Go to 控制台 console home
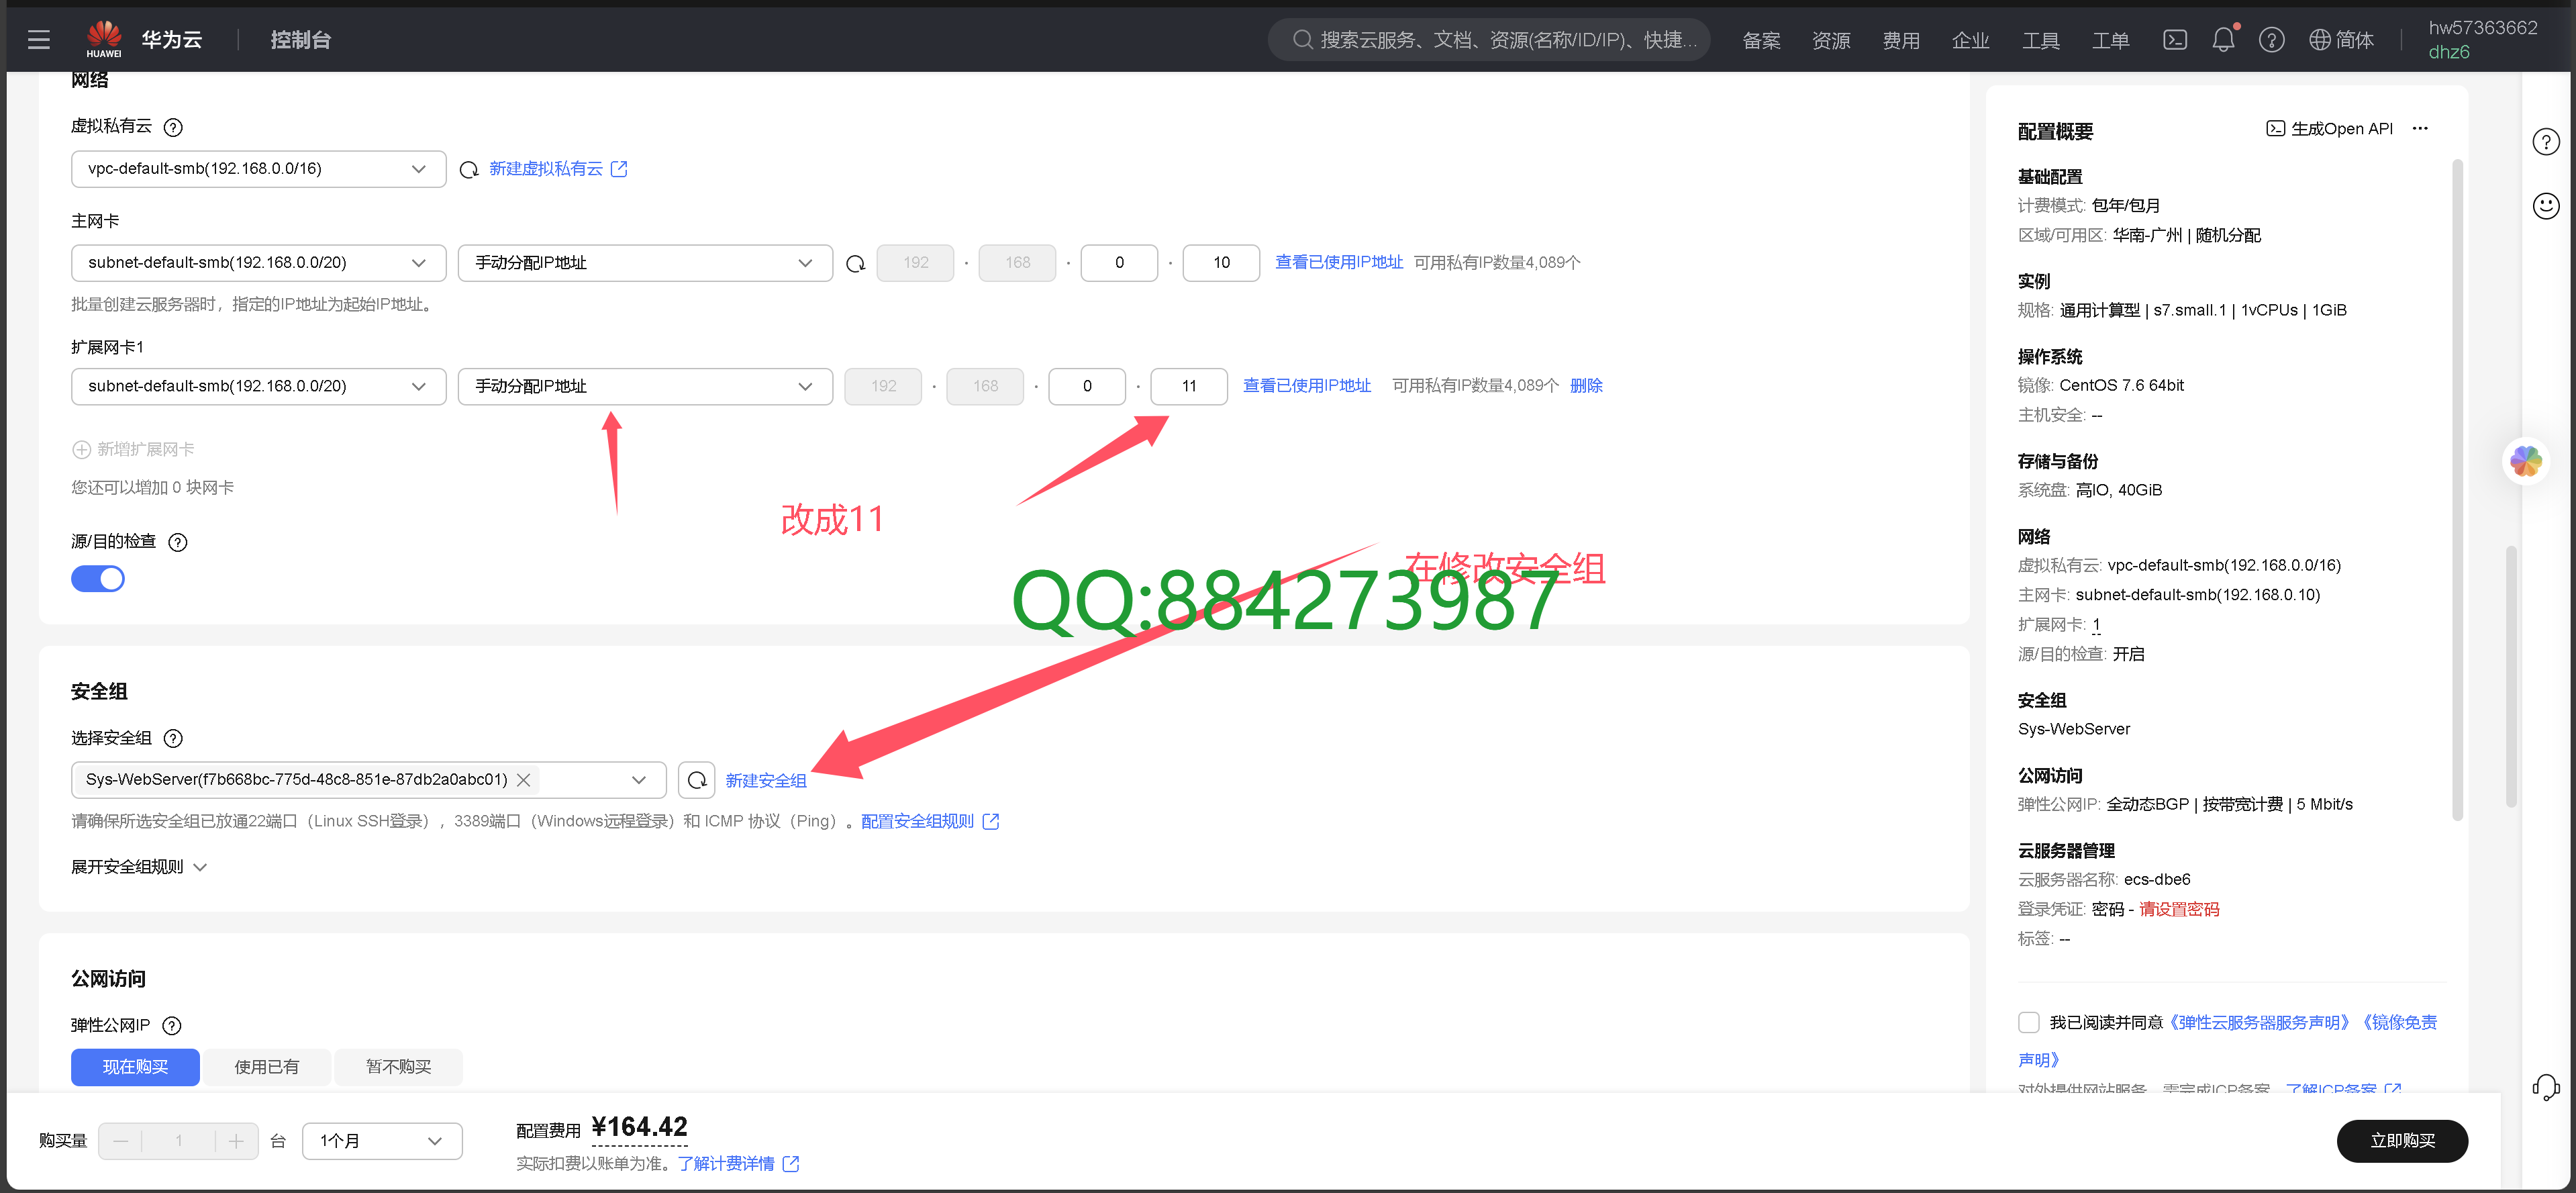Image resolution: width=2576 pixels, height=1193 pixels. pyautogui.click(x=300, y=40)
